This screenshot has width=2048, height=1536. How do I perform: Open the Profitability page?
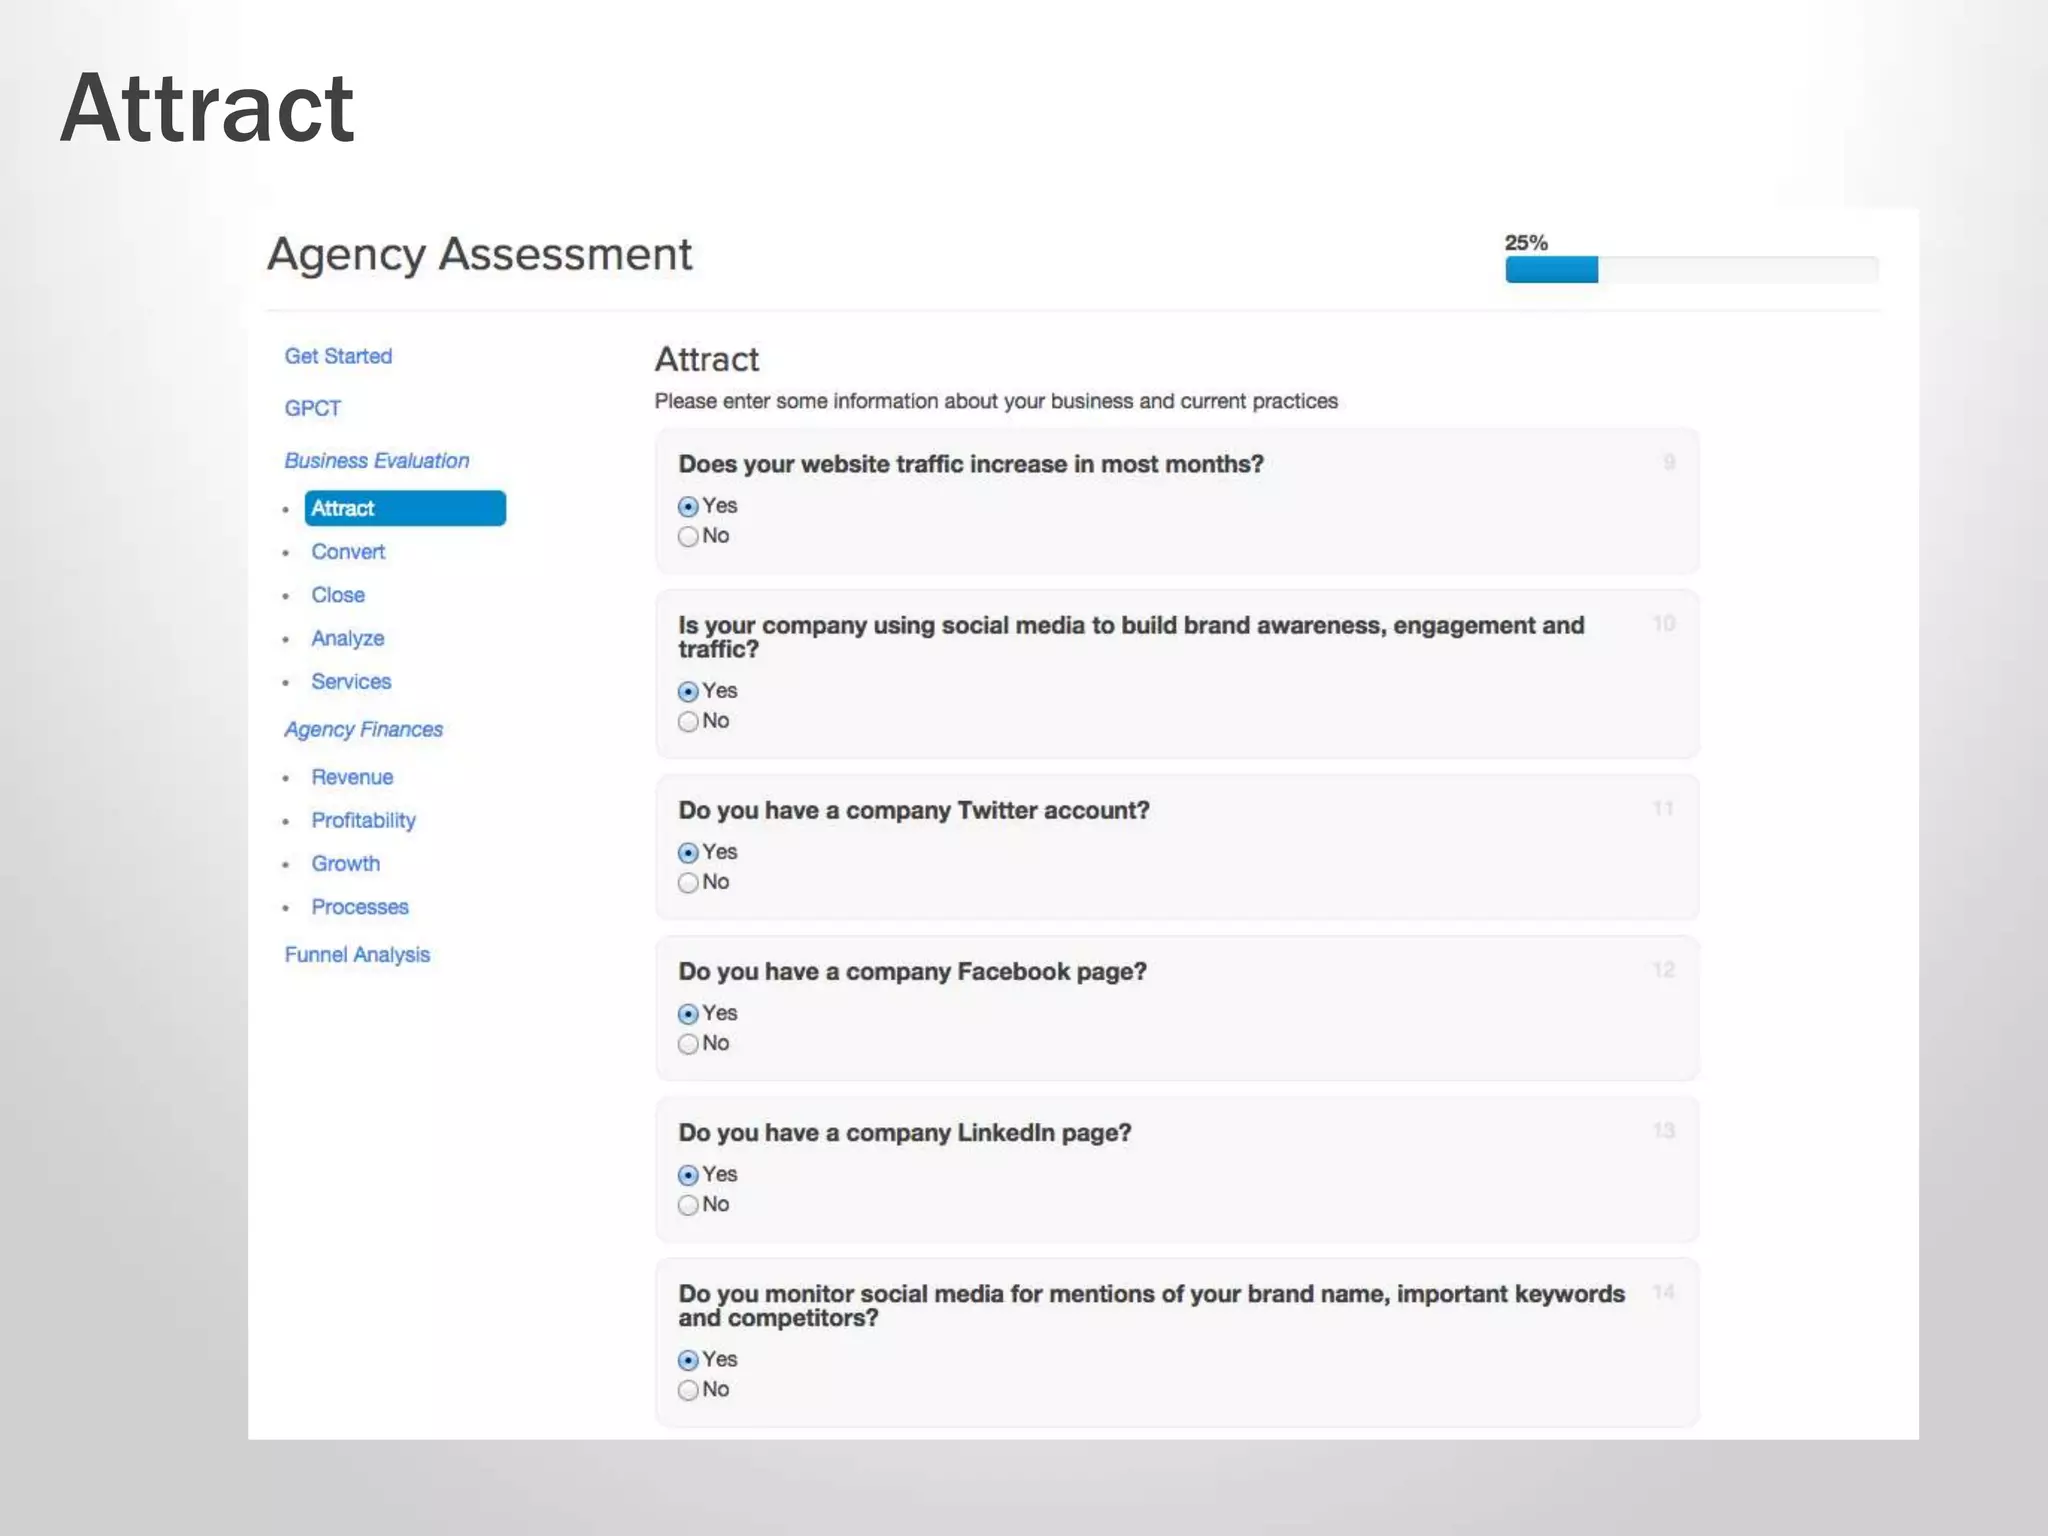(363, 821)
